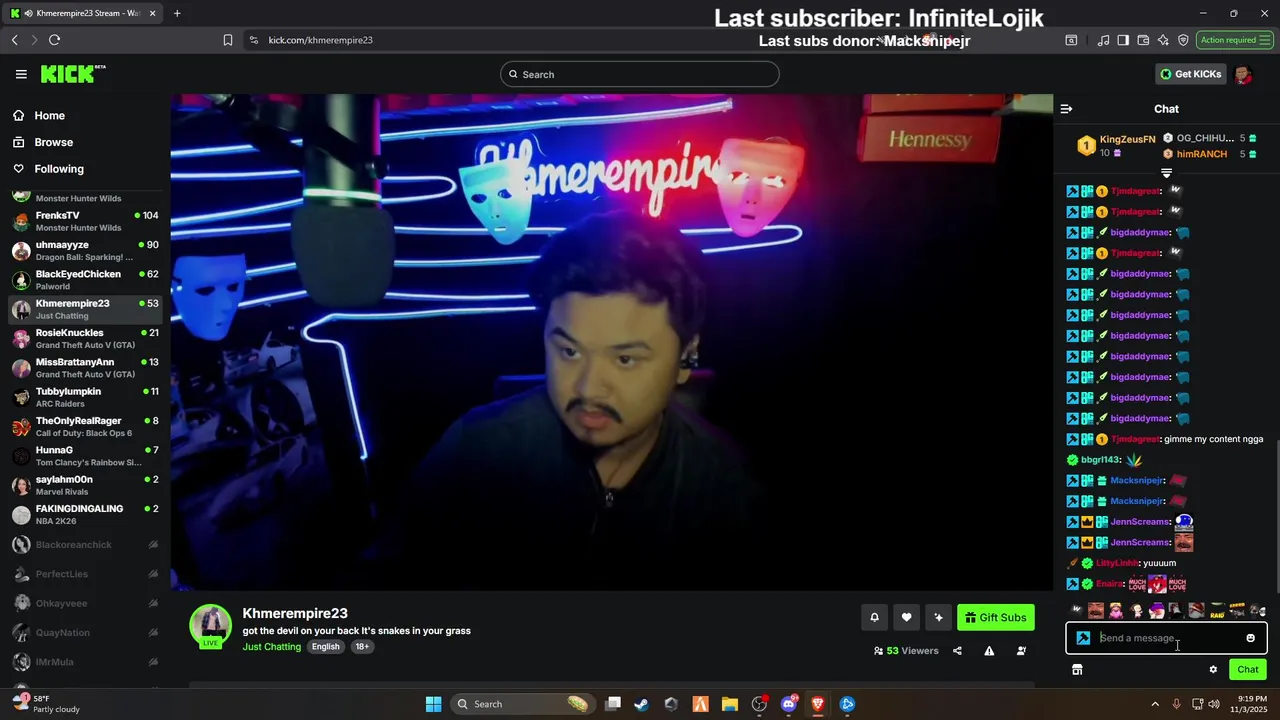Show hidden system tray icons chevron

1155,704
